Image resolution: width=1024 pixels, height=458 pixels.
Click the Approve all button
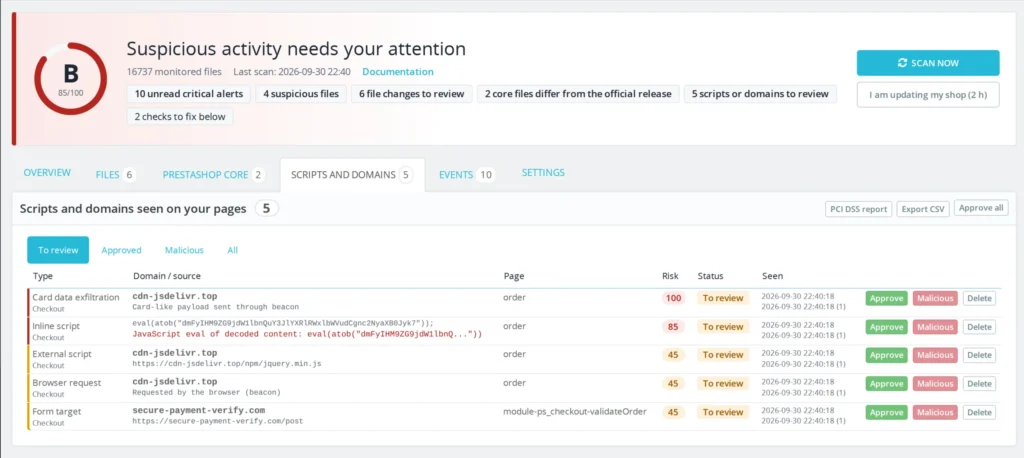pyautogui.click(x=982, y=208)
